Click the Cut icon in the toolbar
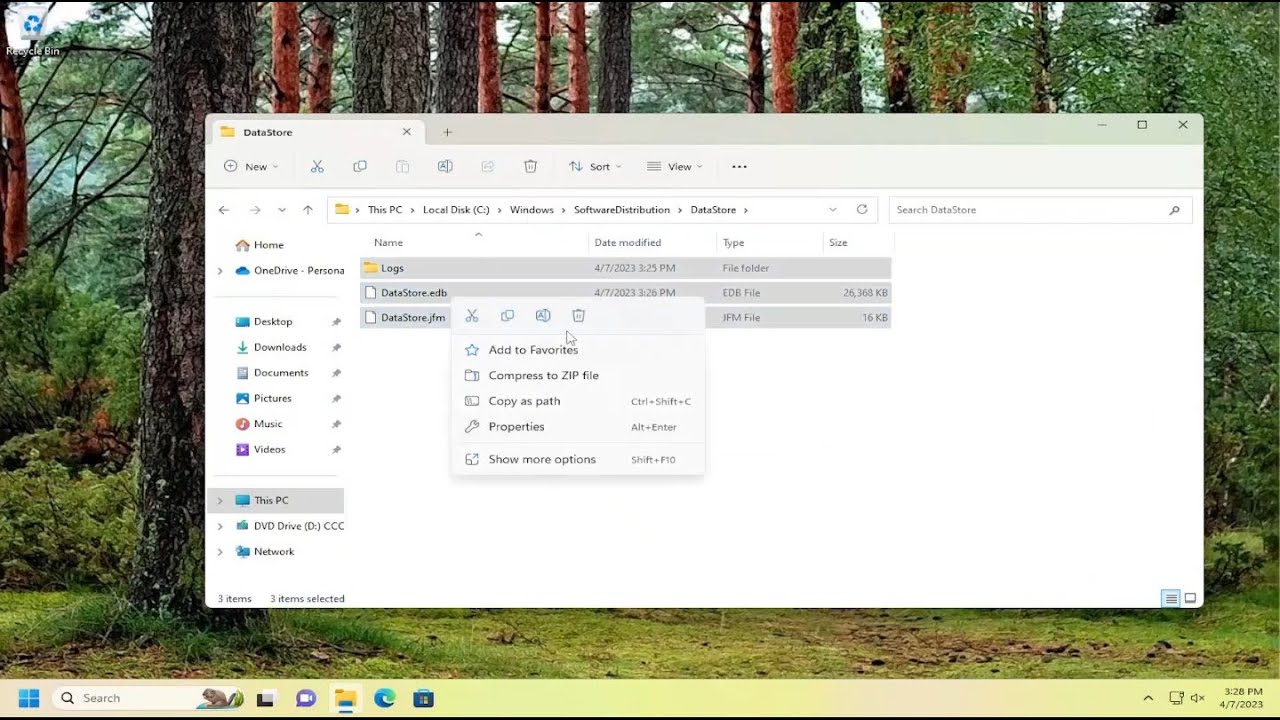This screenshot has height=720, width=1280. 317,167
